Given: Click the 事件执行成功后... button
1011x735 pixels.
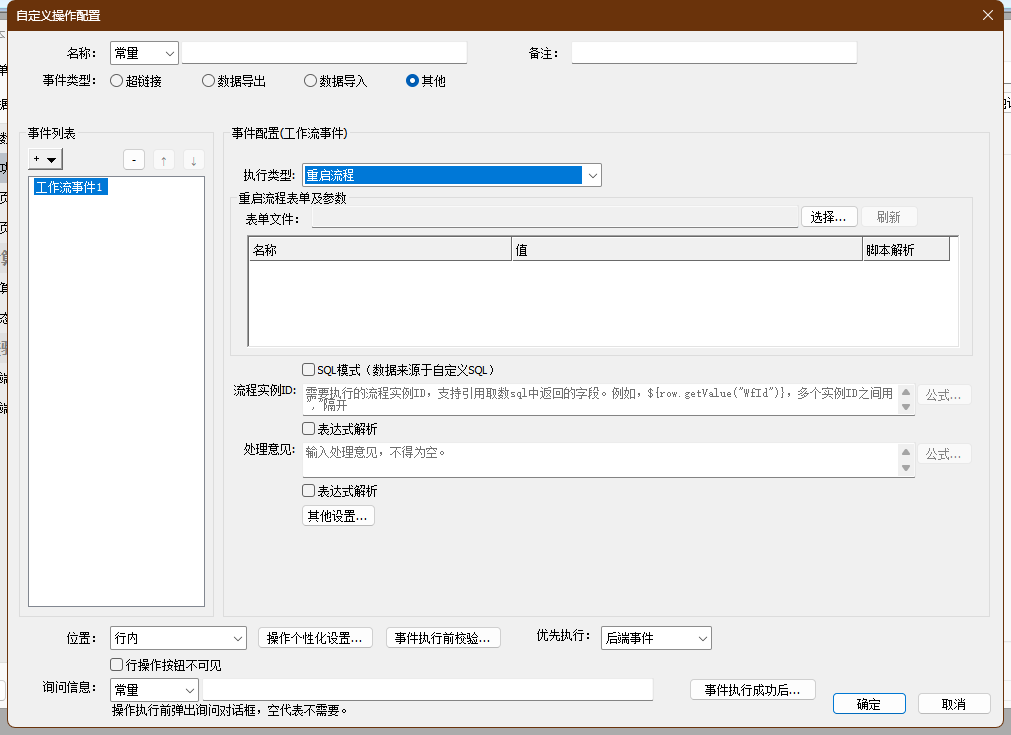Looking at the screenshot, I should [752, 690].
